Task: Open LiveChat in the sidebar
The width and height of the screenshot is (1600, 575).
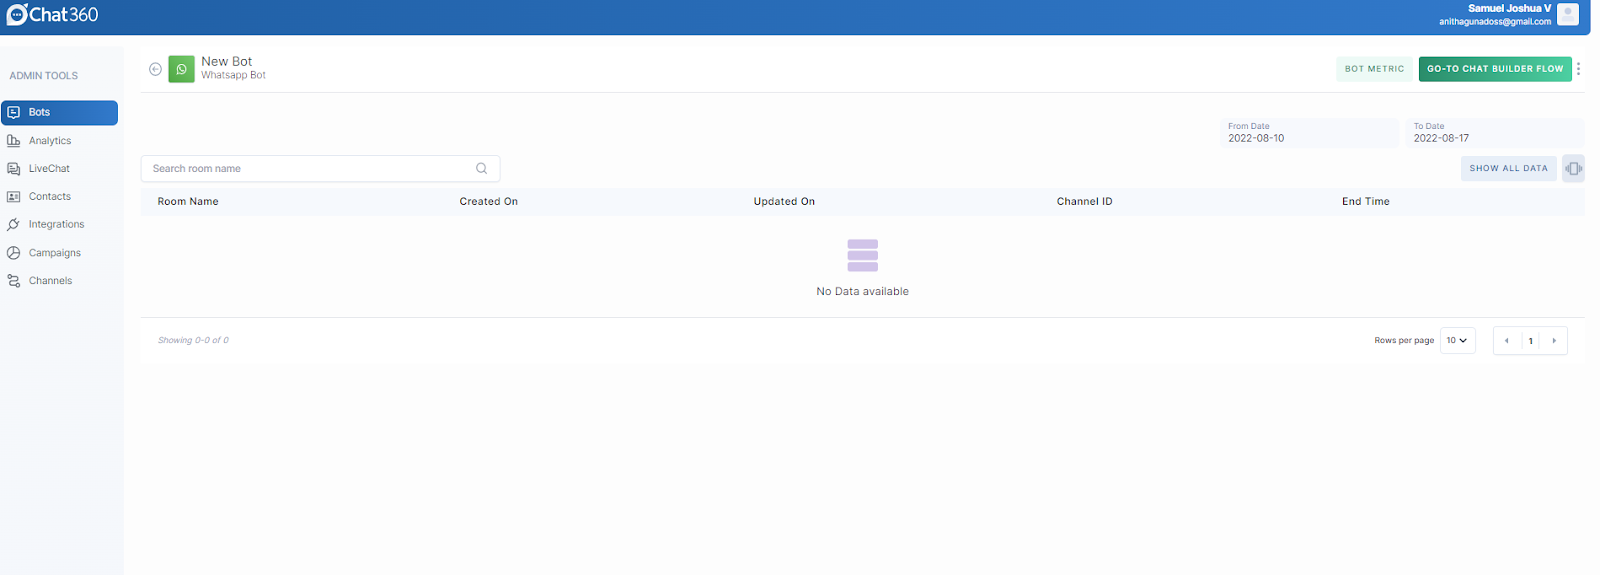Action: (x=59, y=169)
